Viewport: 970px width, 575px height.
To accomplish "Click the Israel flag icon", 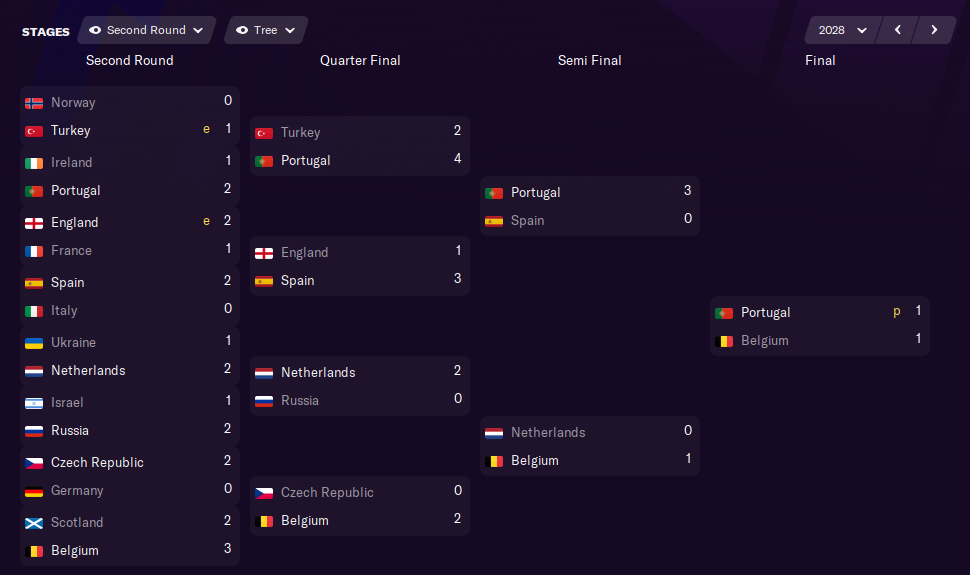I will [x=34, y=403].
